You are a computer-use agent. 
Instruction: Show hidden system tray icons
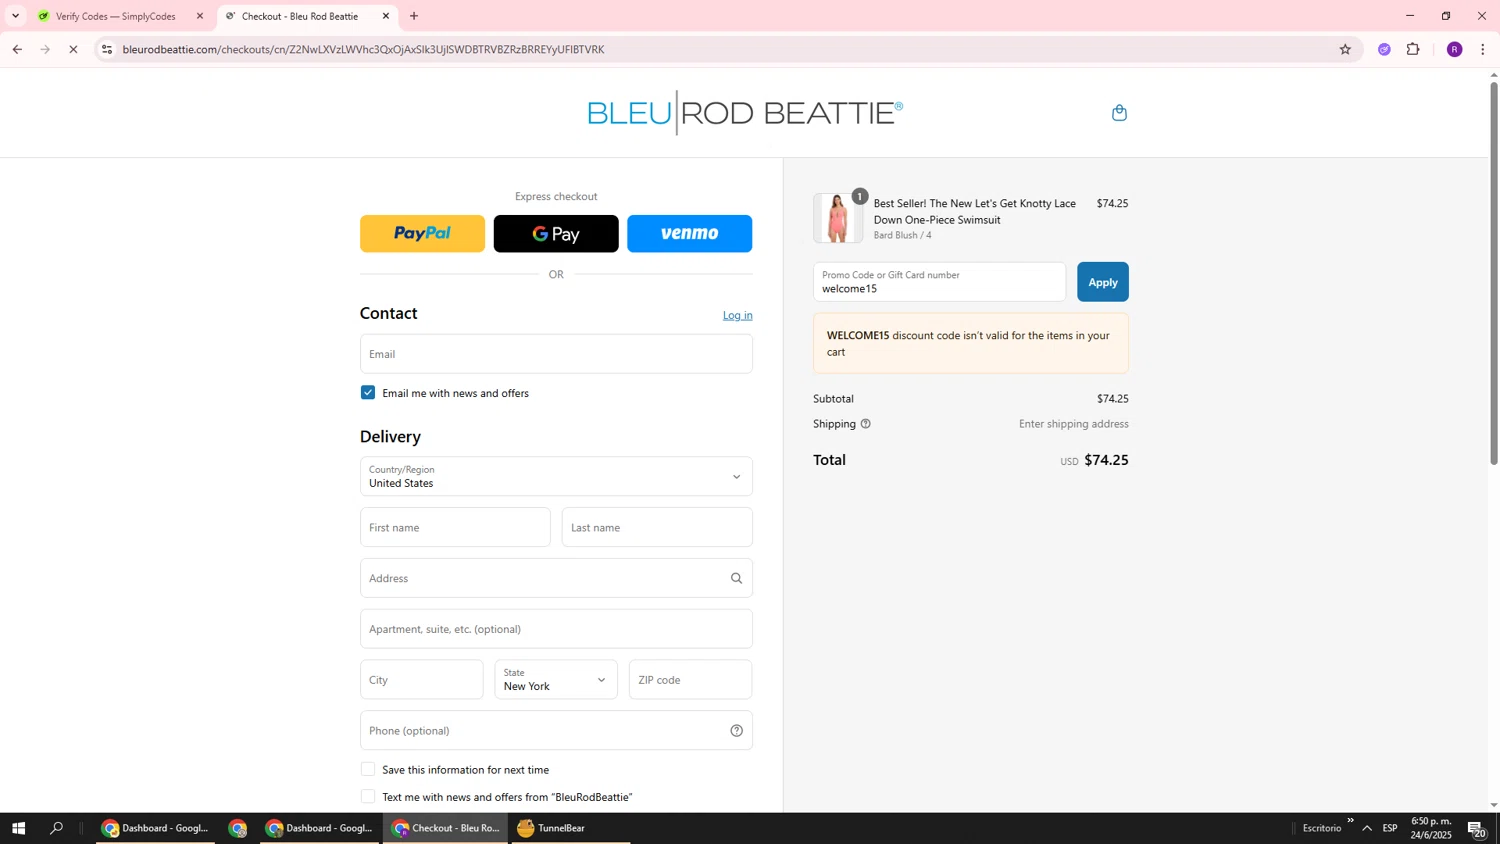1367,828
